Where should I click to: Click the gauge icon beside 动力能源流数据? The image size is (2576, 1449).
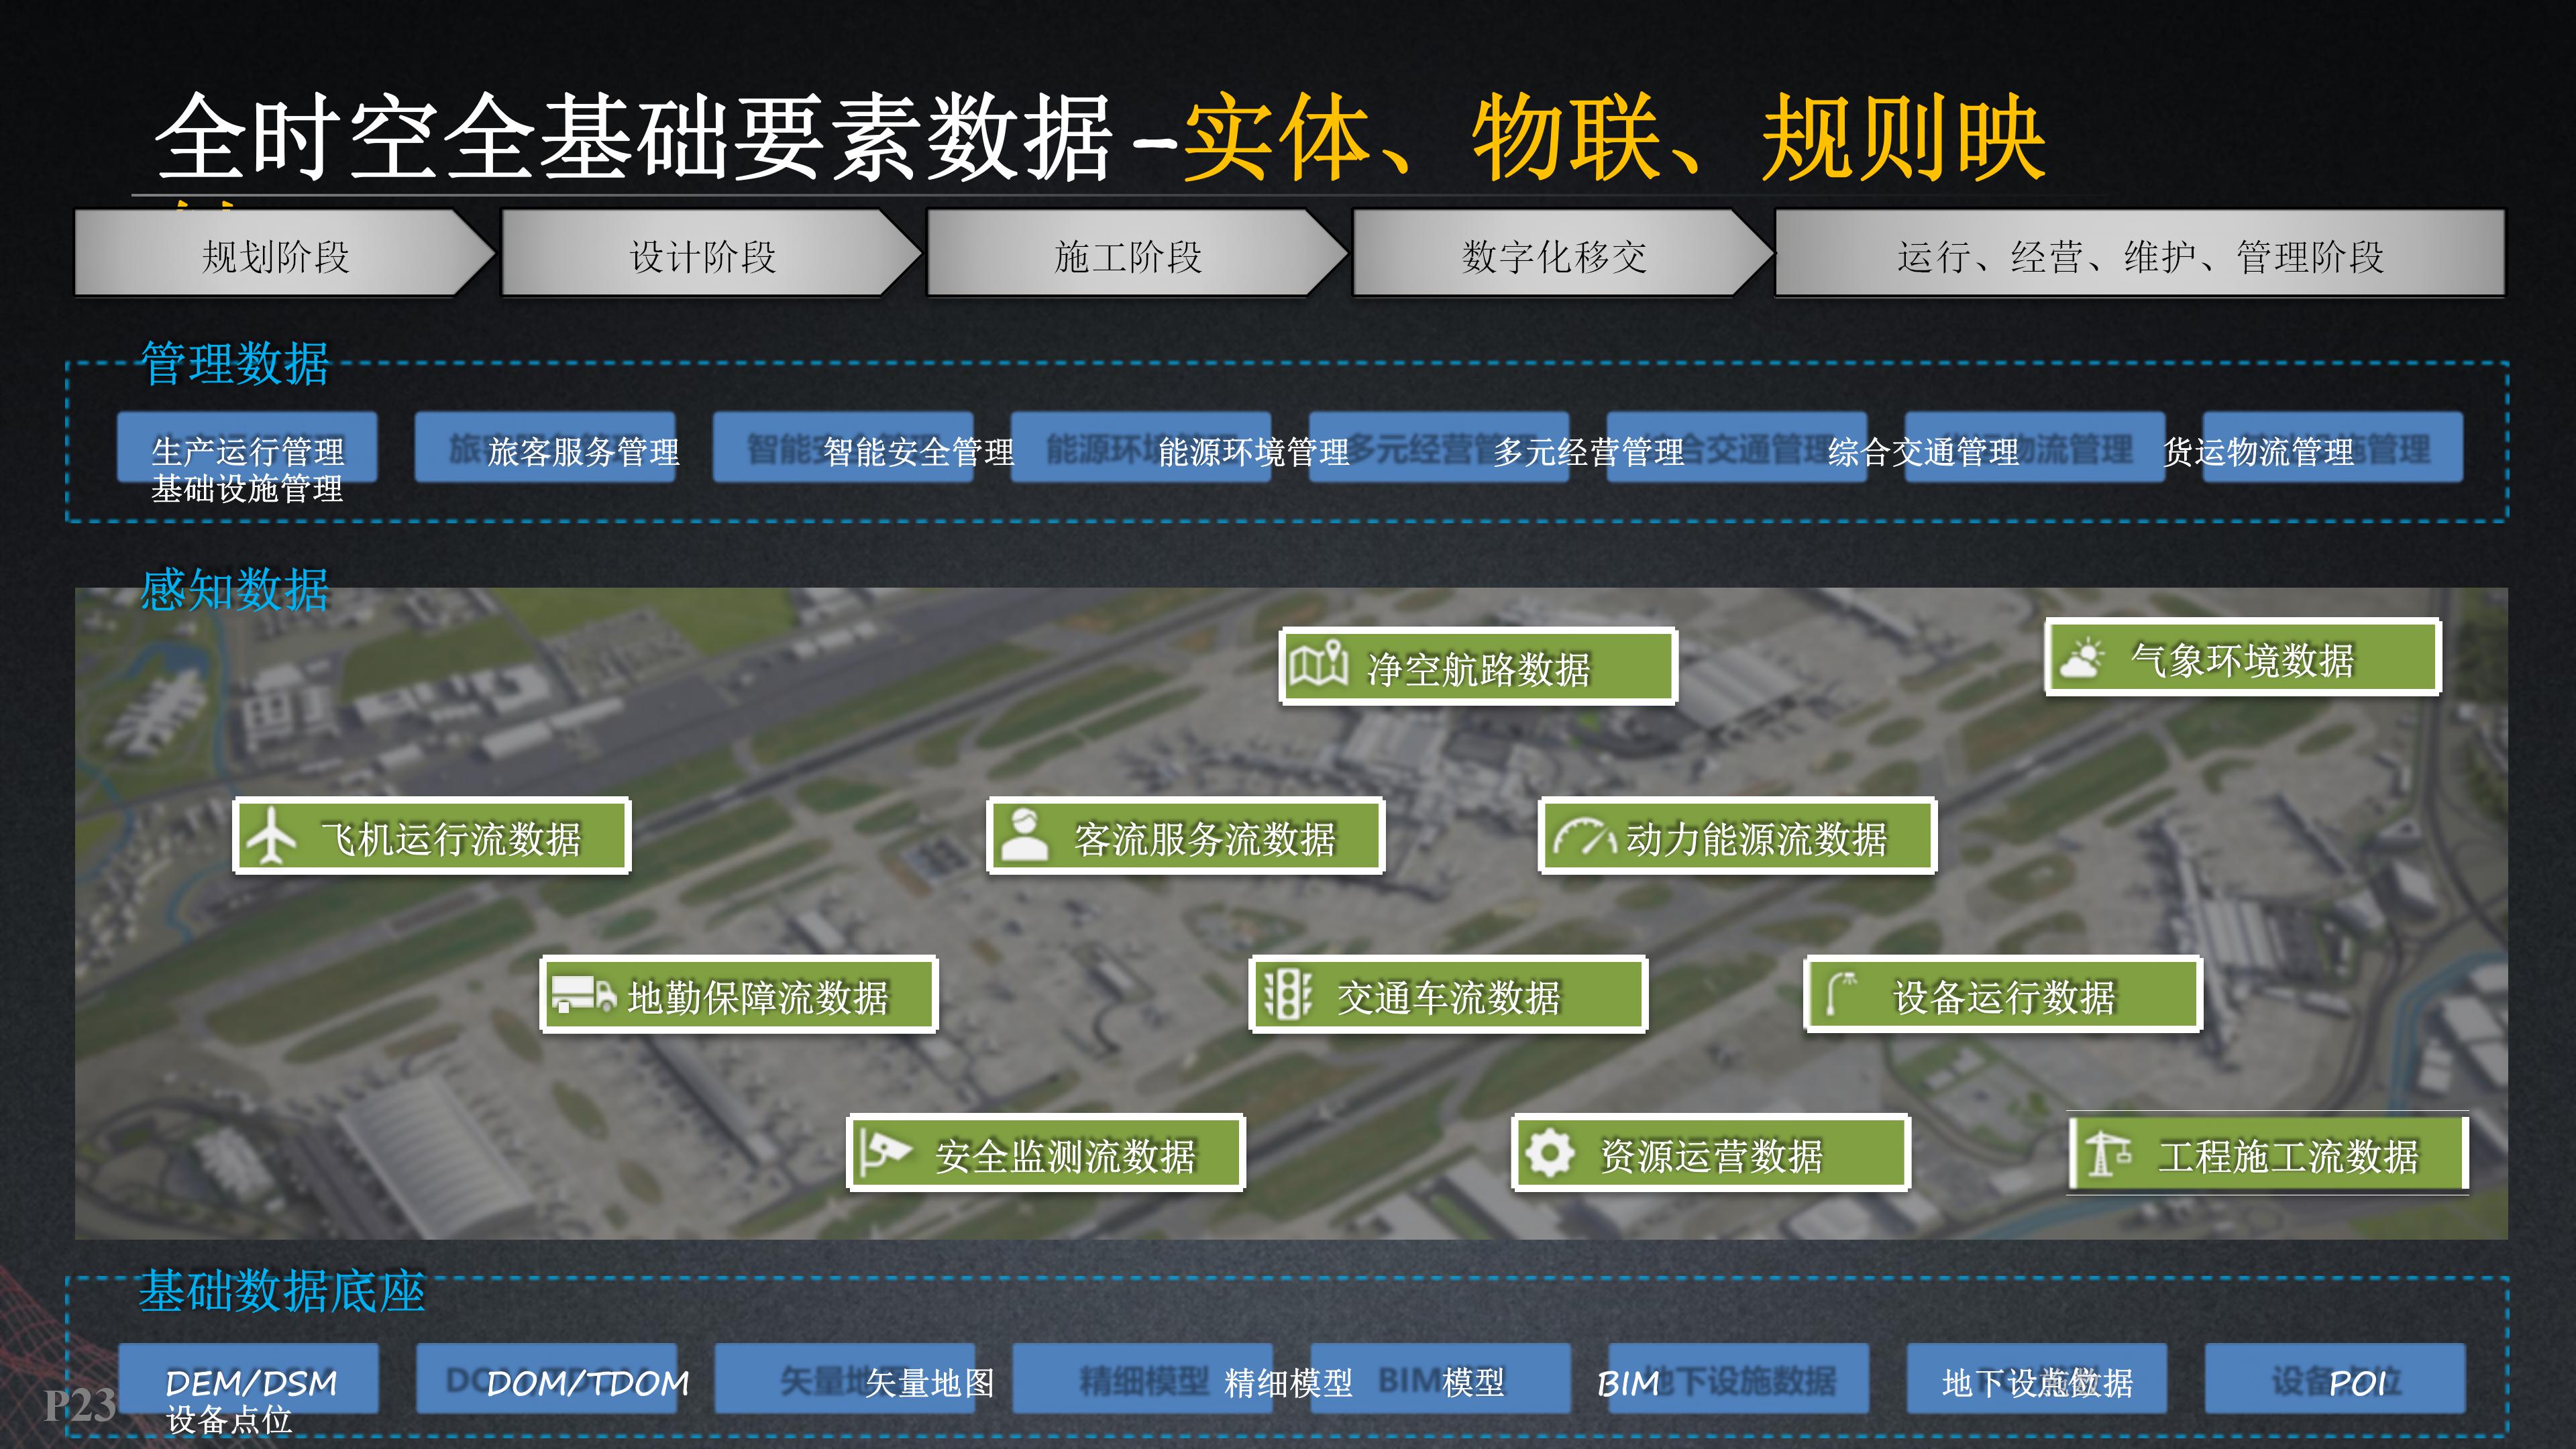[x=1584, y=837]
